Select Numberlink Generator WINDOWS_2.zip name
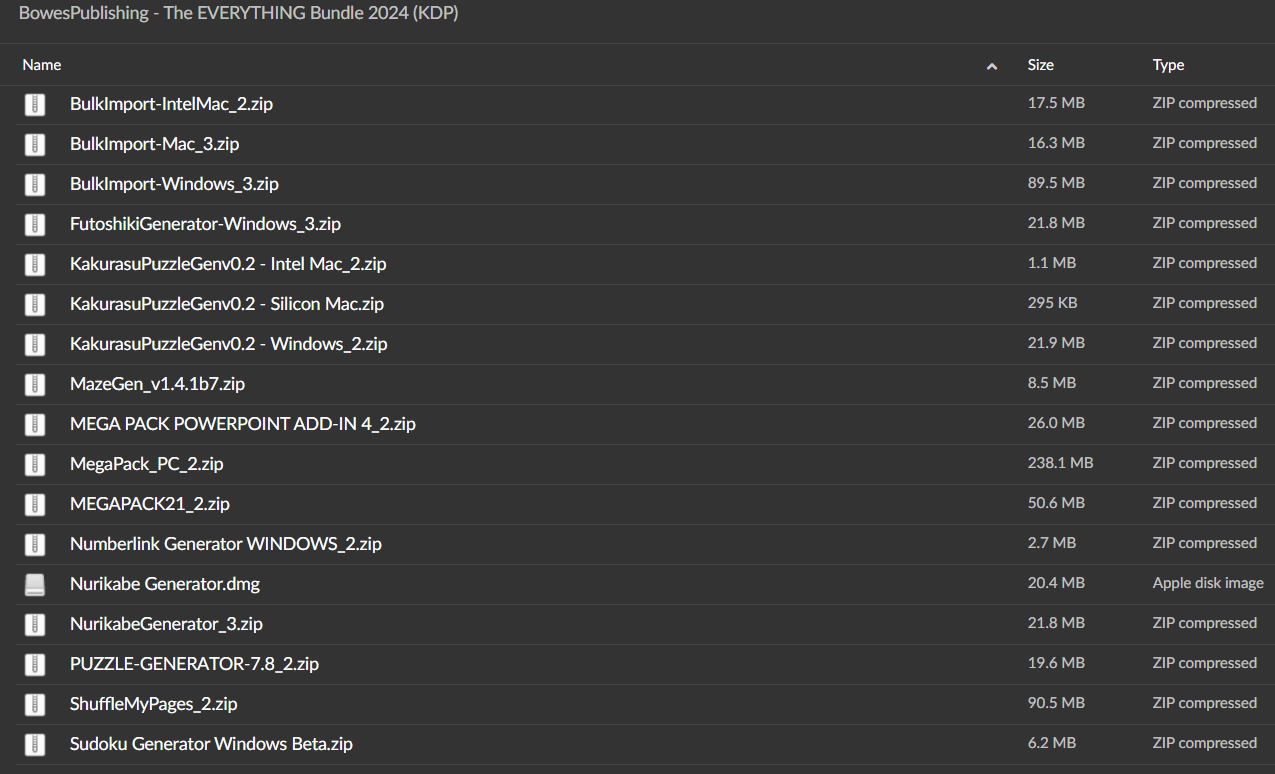 pos(226,544)
